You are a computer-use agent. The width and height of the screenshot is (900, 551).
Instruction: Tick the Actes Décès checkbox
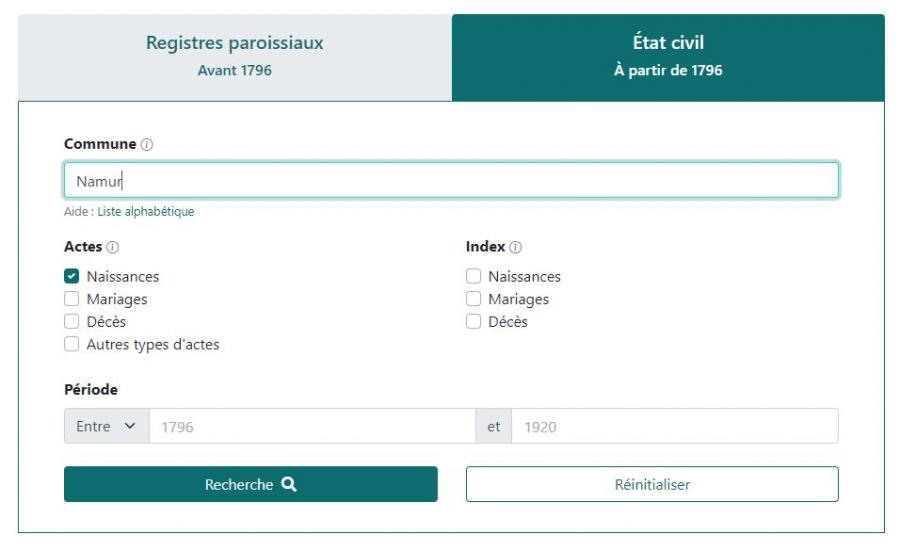72,321
